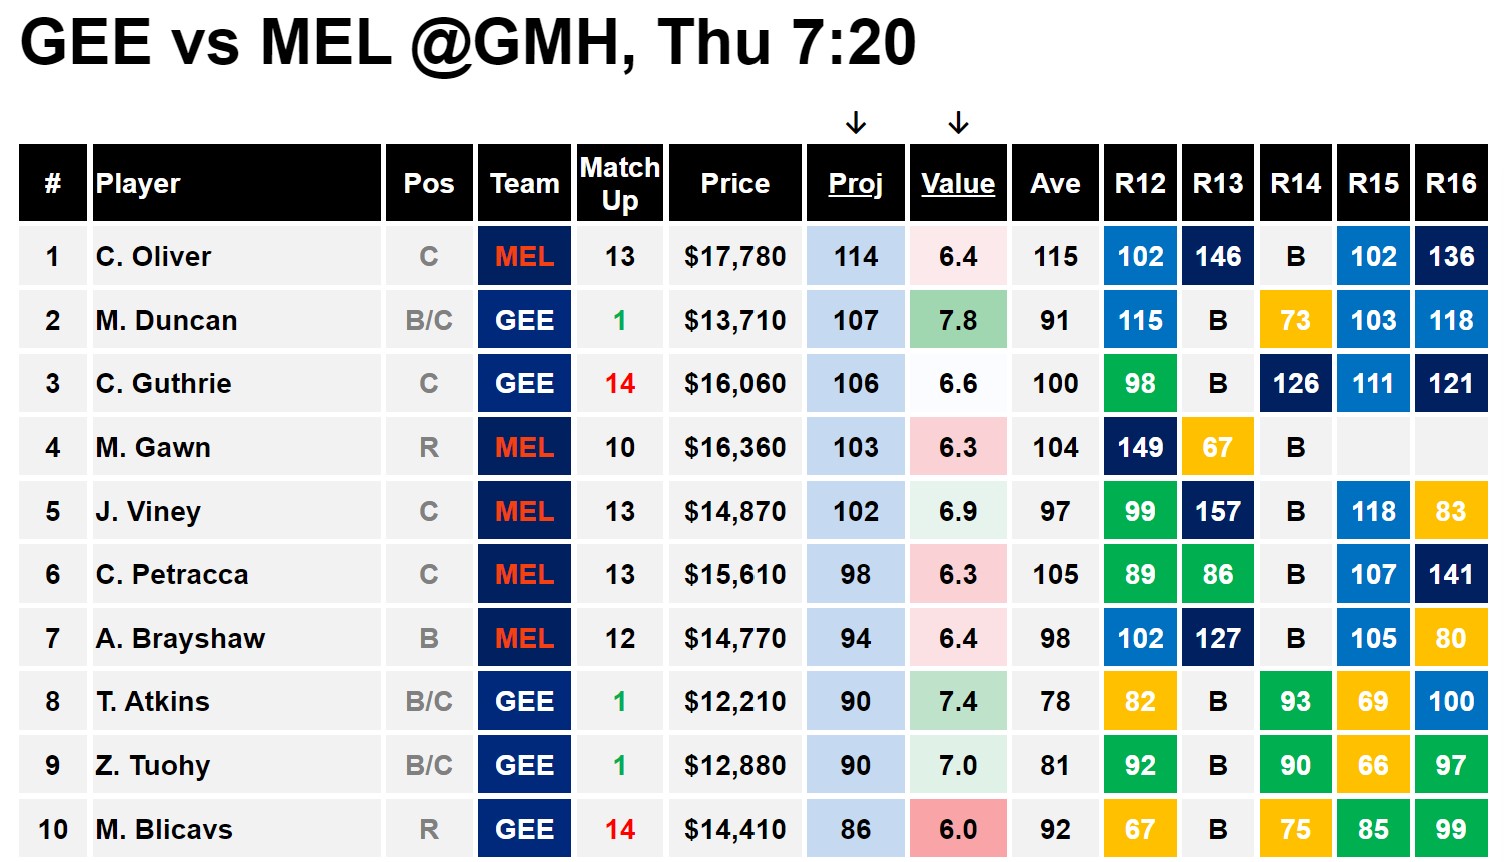Click the R16 round header

point(1451,183)
